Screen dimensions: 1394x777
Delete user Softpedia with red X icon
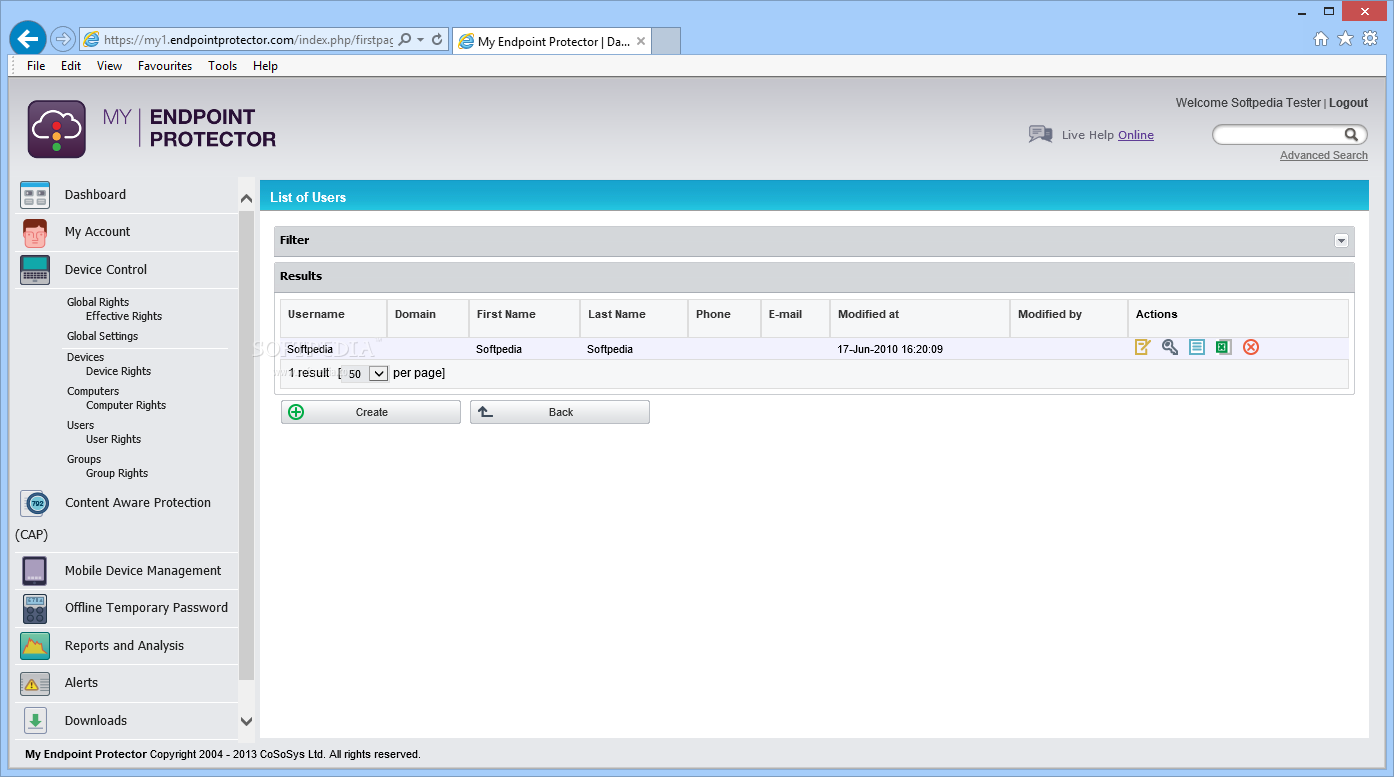(x=1251, y=347)
